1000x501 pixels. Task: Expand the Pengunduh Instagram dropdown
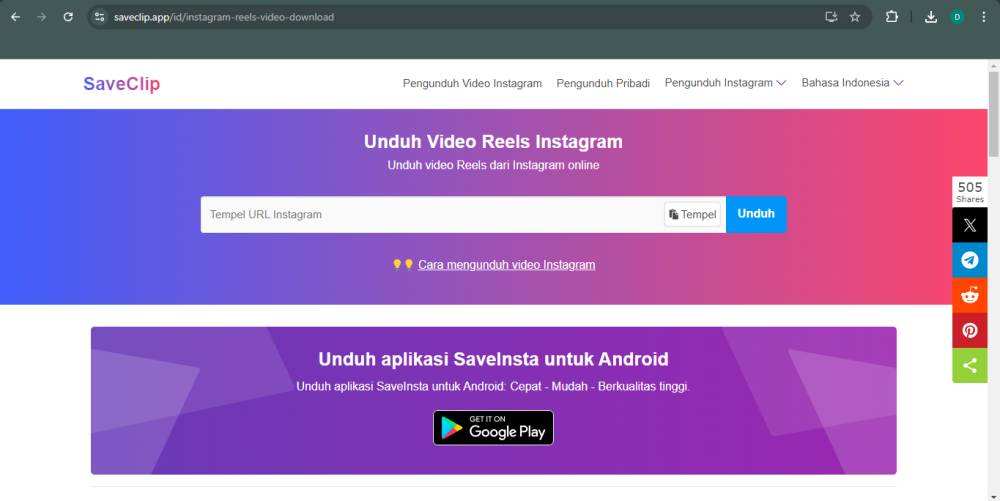725,83
